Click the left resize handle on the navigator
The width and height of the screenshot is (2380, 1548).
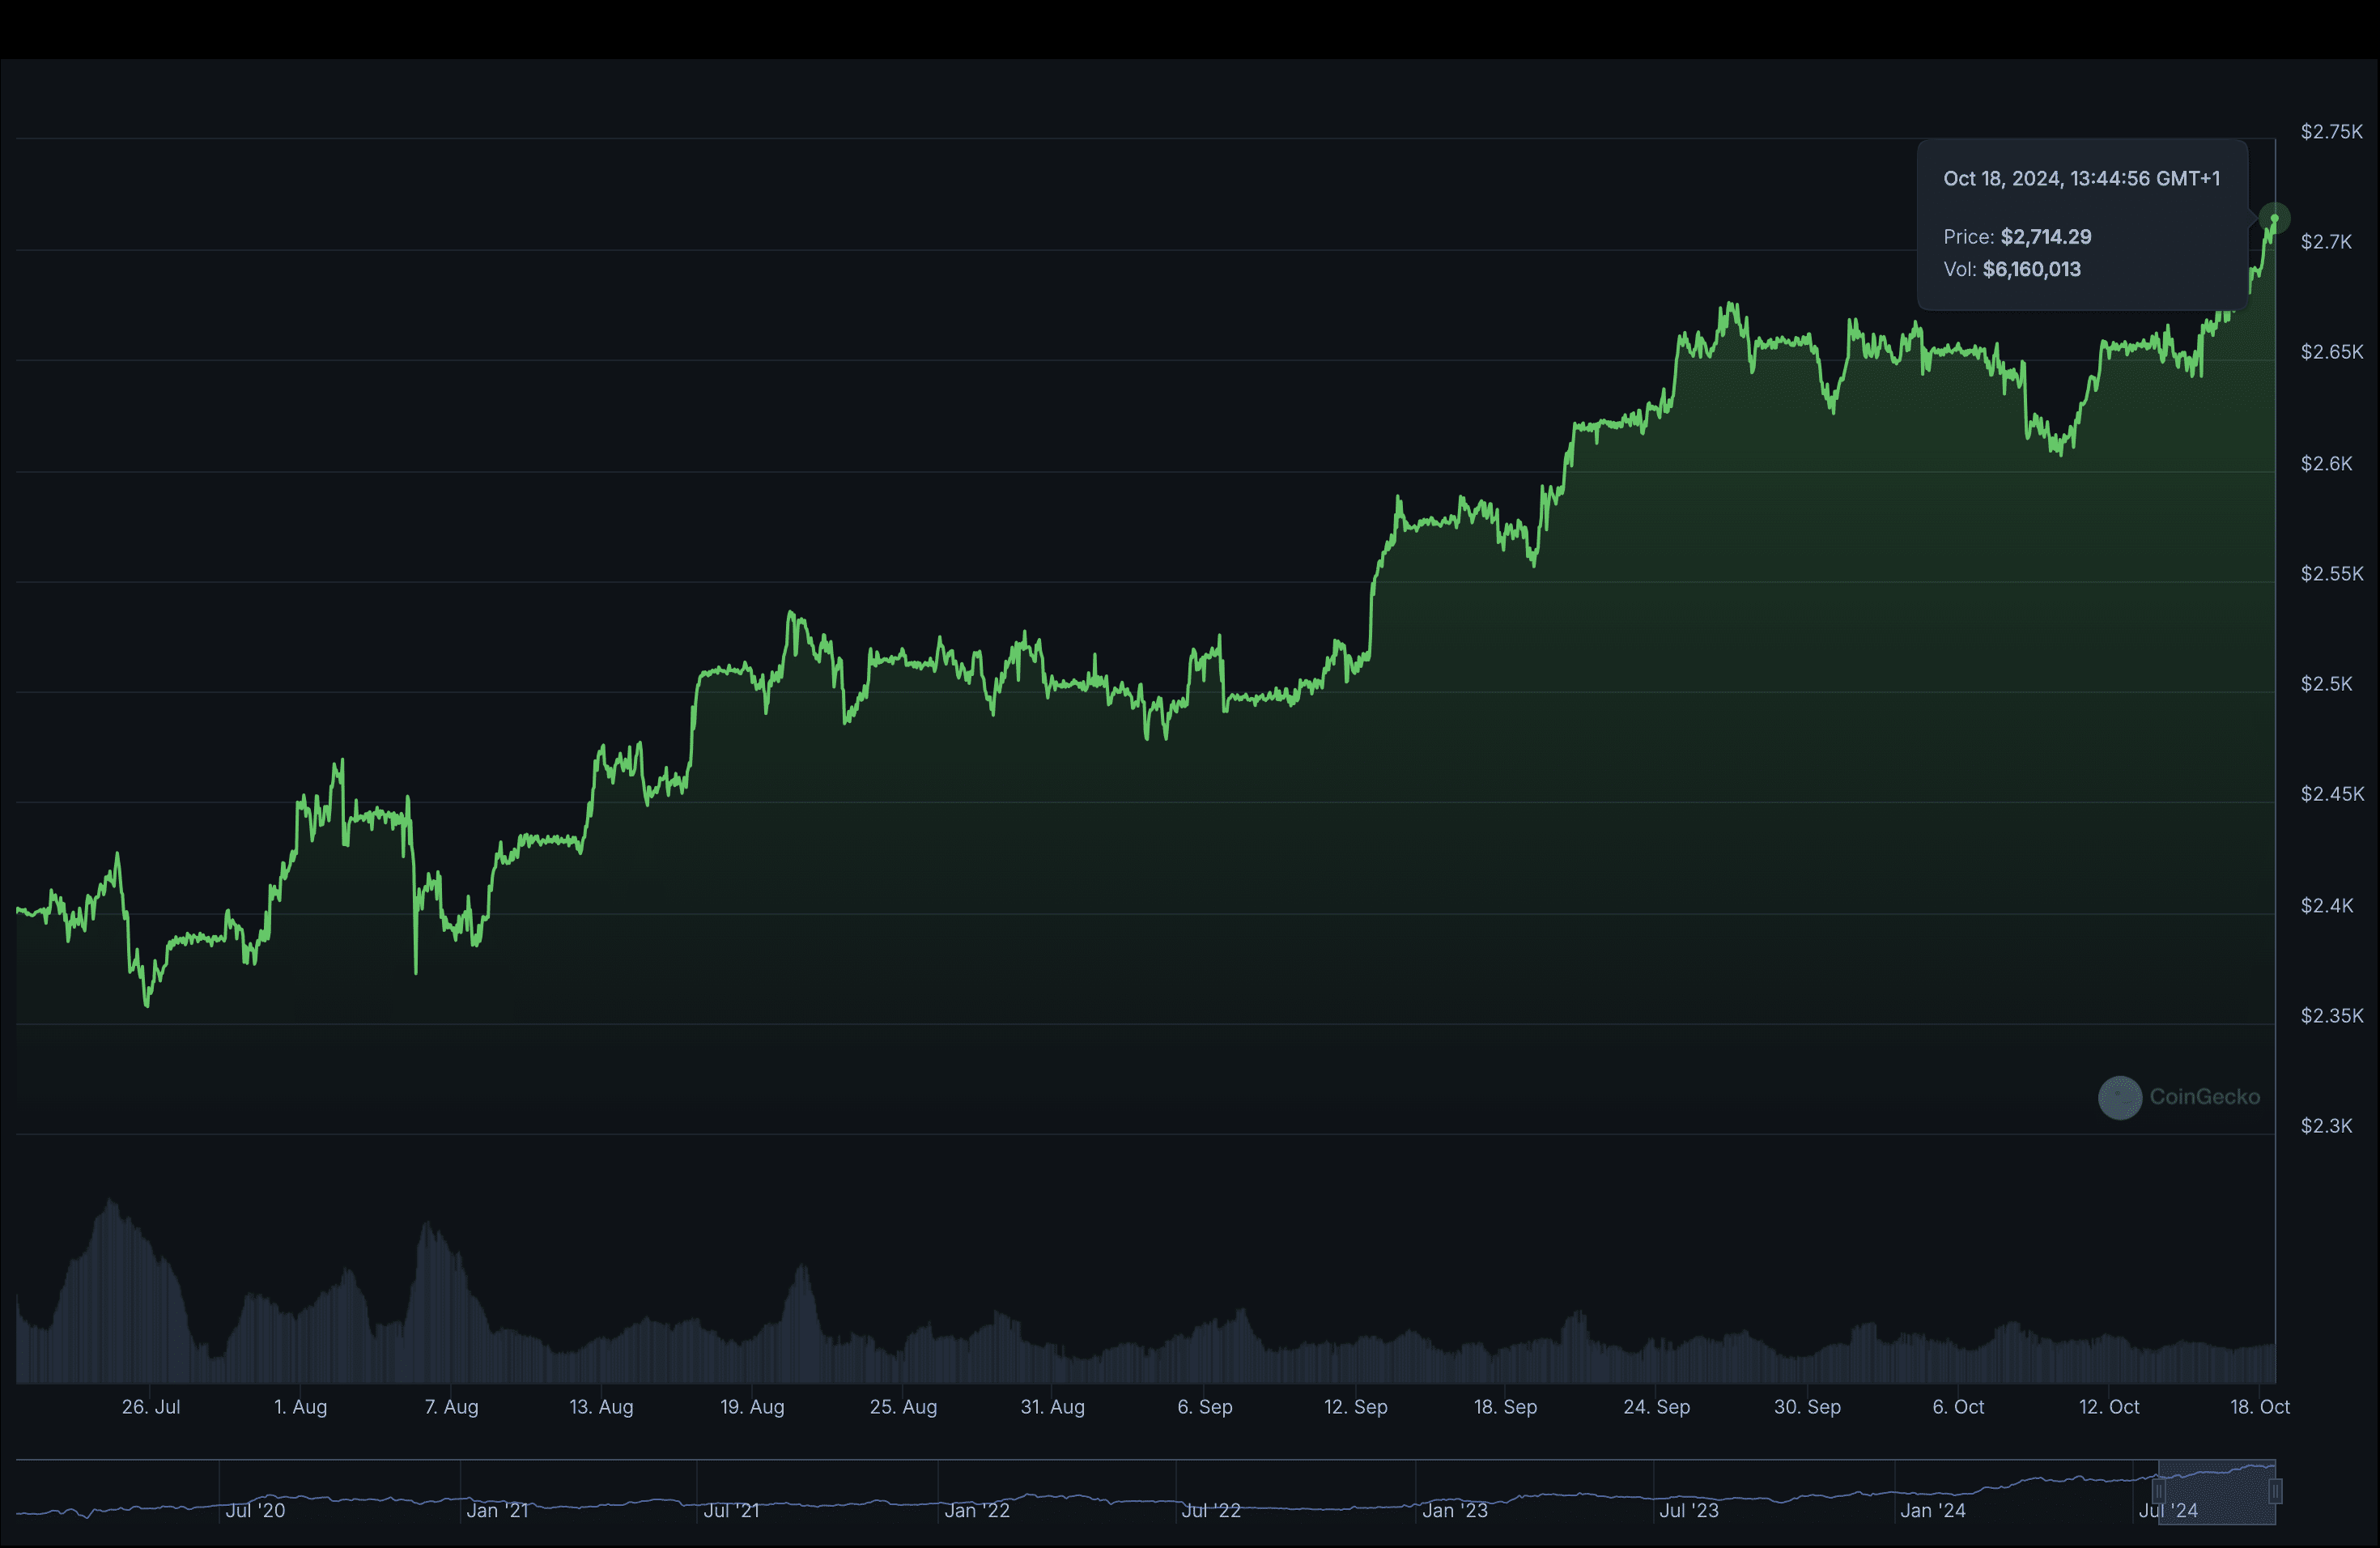pyautogui.click(x=2157, y=1492)
